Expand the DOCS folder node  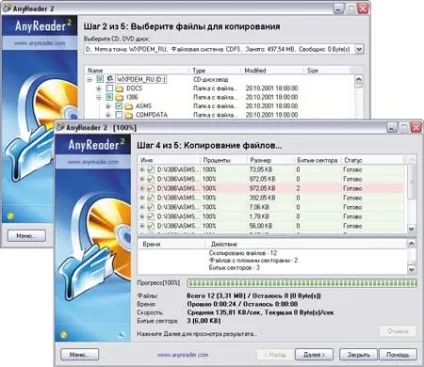[x=99, y=89]
